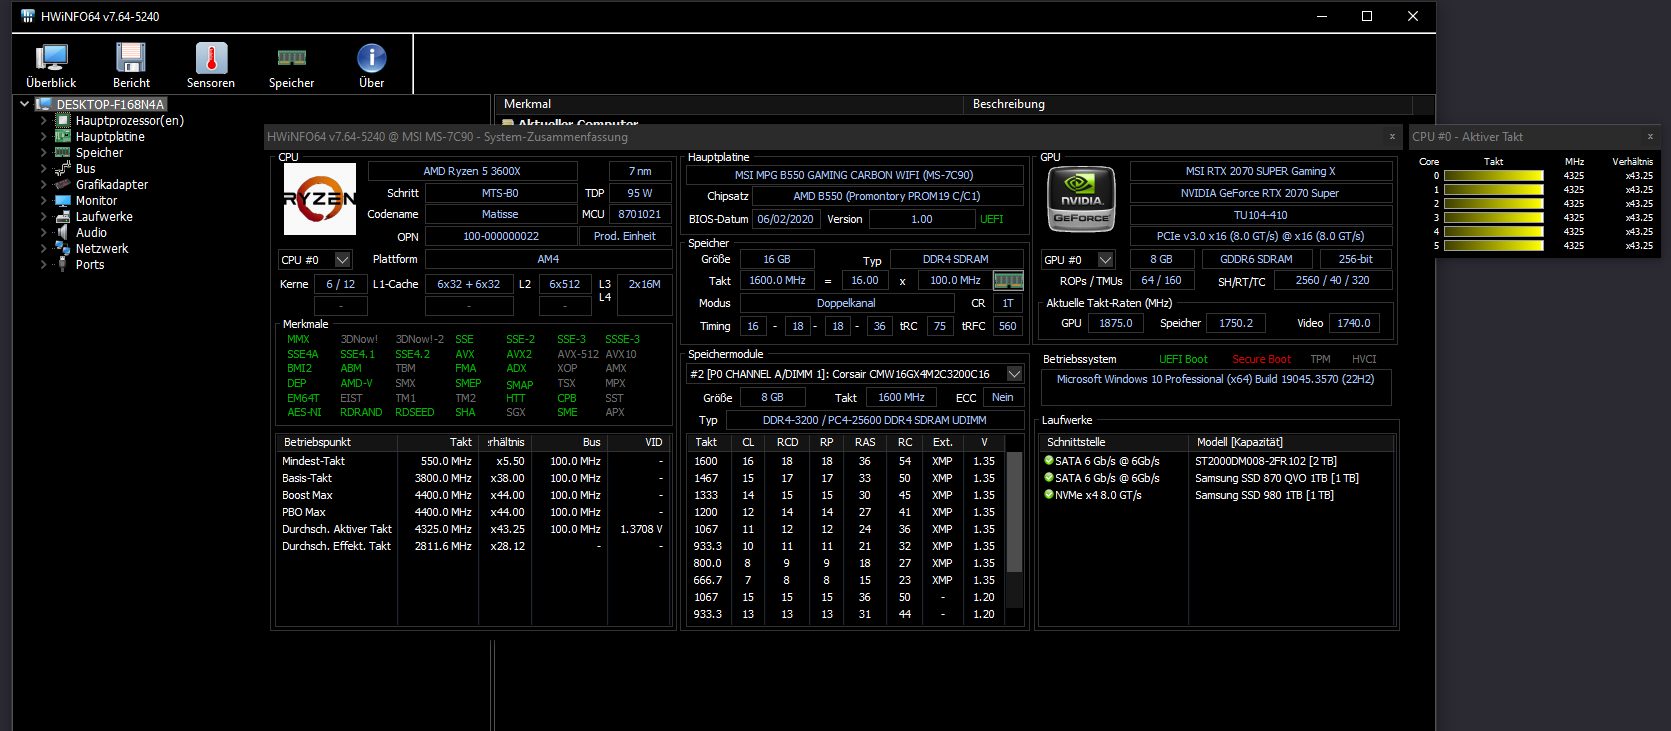Open the Über info toolbar icon
1671x731 pixels.
(x=371, y=58)
